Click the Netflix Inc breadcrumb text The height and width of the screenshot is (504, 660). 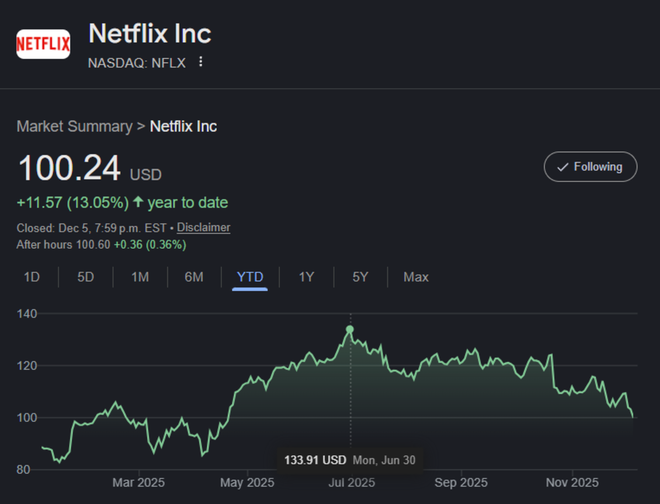pyautogui.click(x=183, y=126)
